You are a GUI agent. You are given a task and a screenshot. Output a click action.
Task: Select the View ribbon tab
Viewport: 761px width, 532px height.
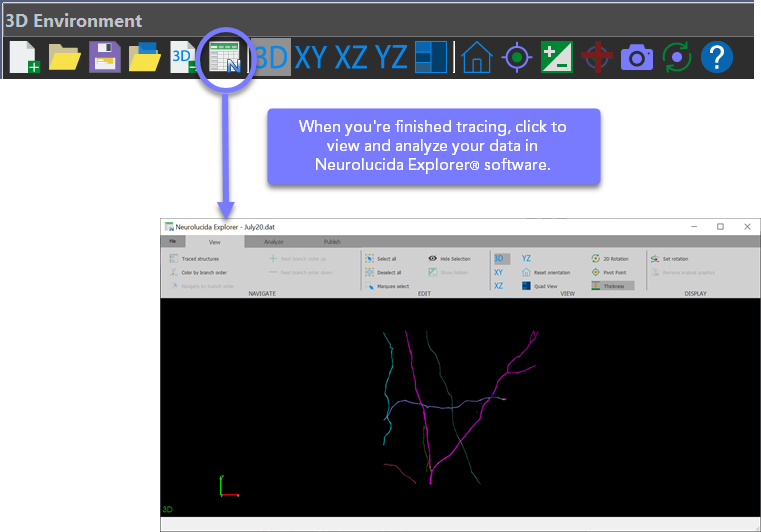[x=215, y=242]
